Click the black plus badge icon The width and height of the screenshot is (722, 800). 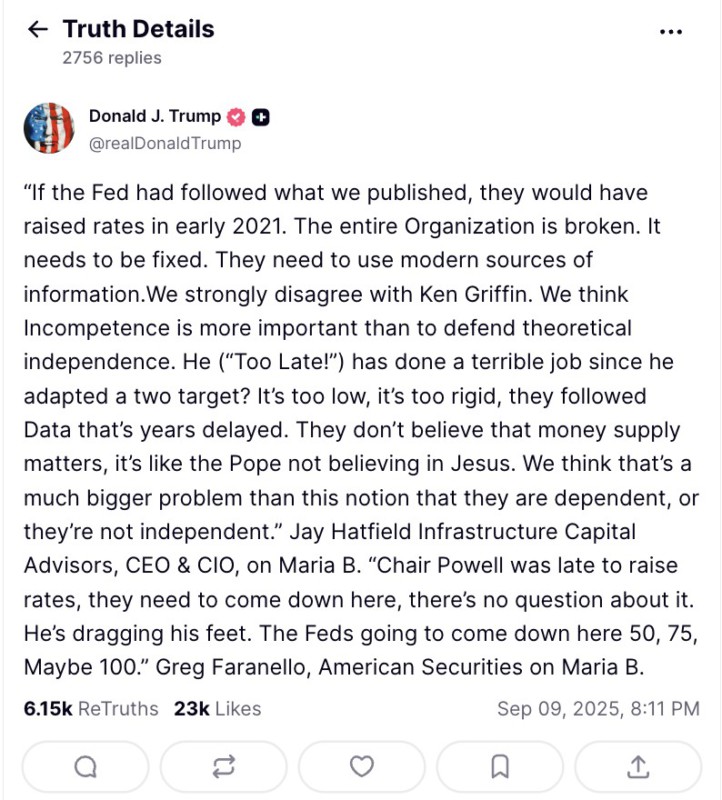point(261,117)
